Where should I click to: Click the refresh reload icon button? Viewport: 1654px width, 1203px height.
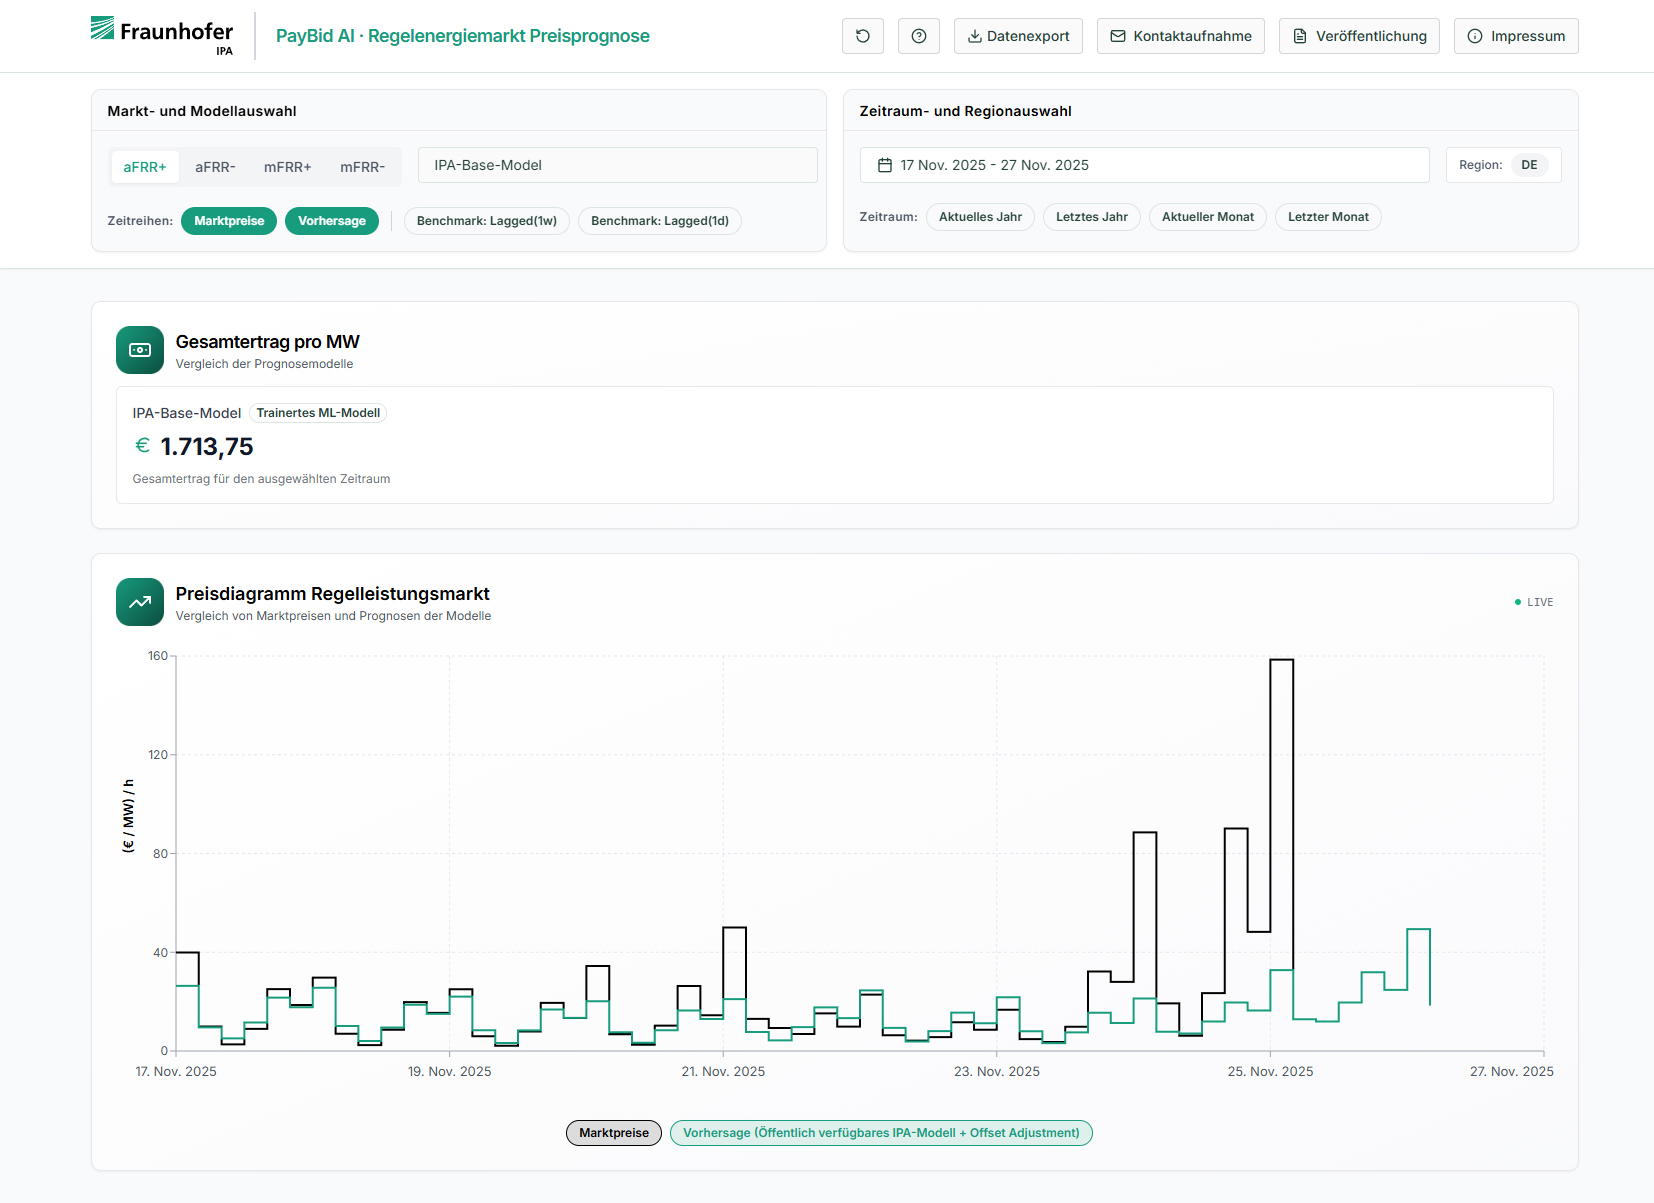[x=862, y=36]
